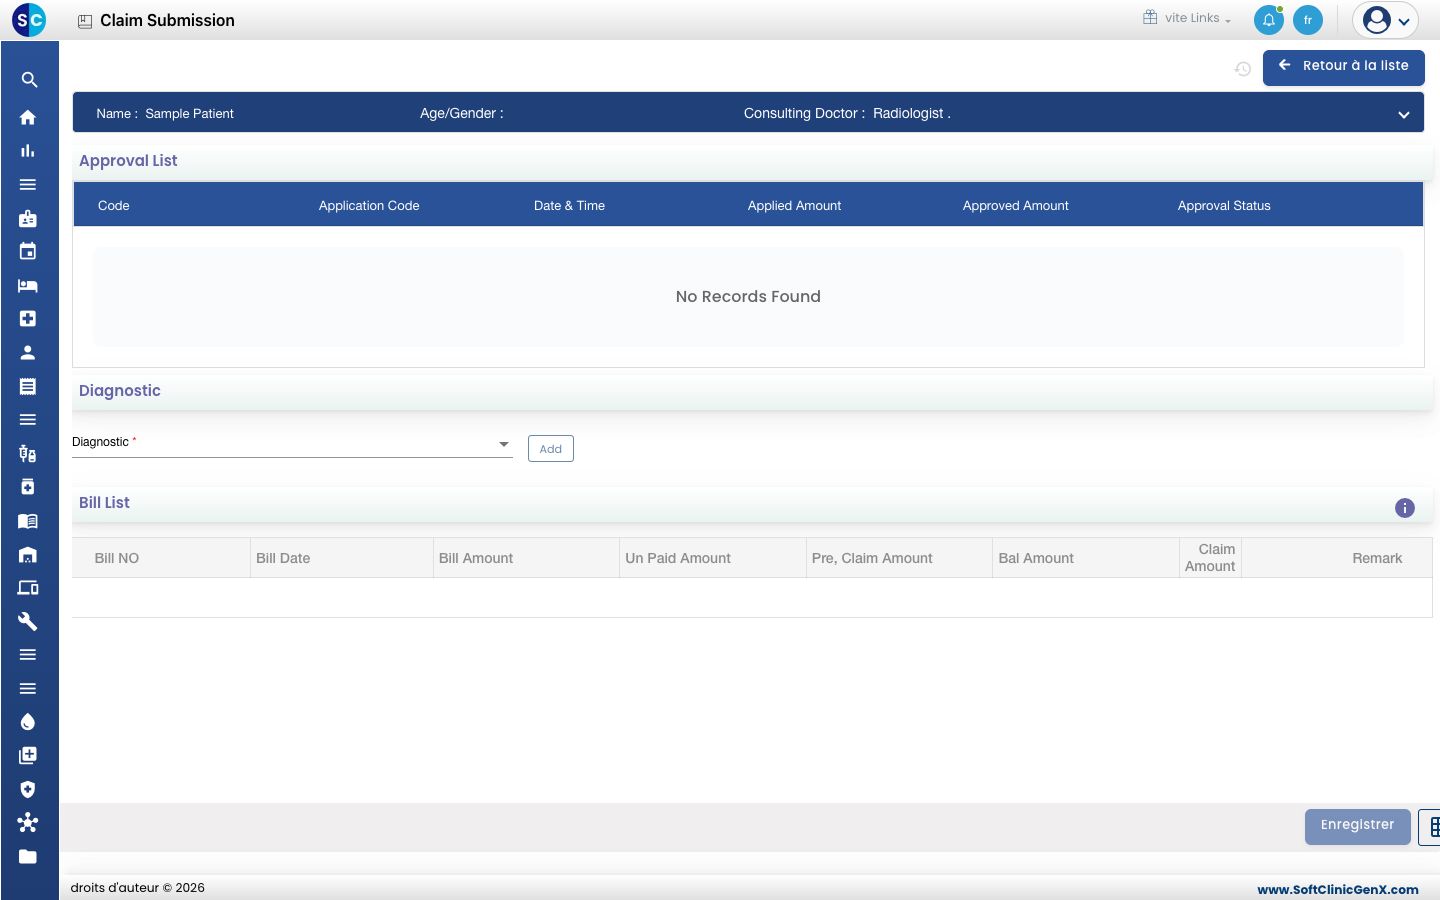Click the Enregistrer button
The image size is (1440, 900).
tap(1357, 826)
